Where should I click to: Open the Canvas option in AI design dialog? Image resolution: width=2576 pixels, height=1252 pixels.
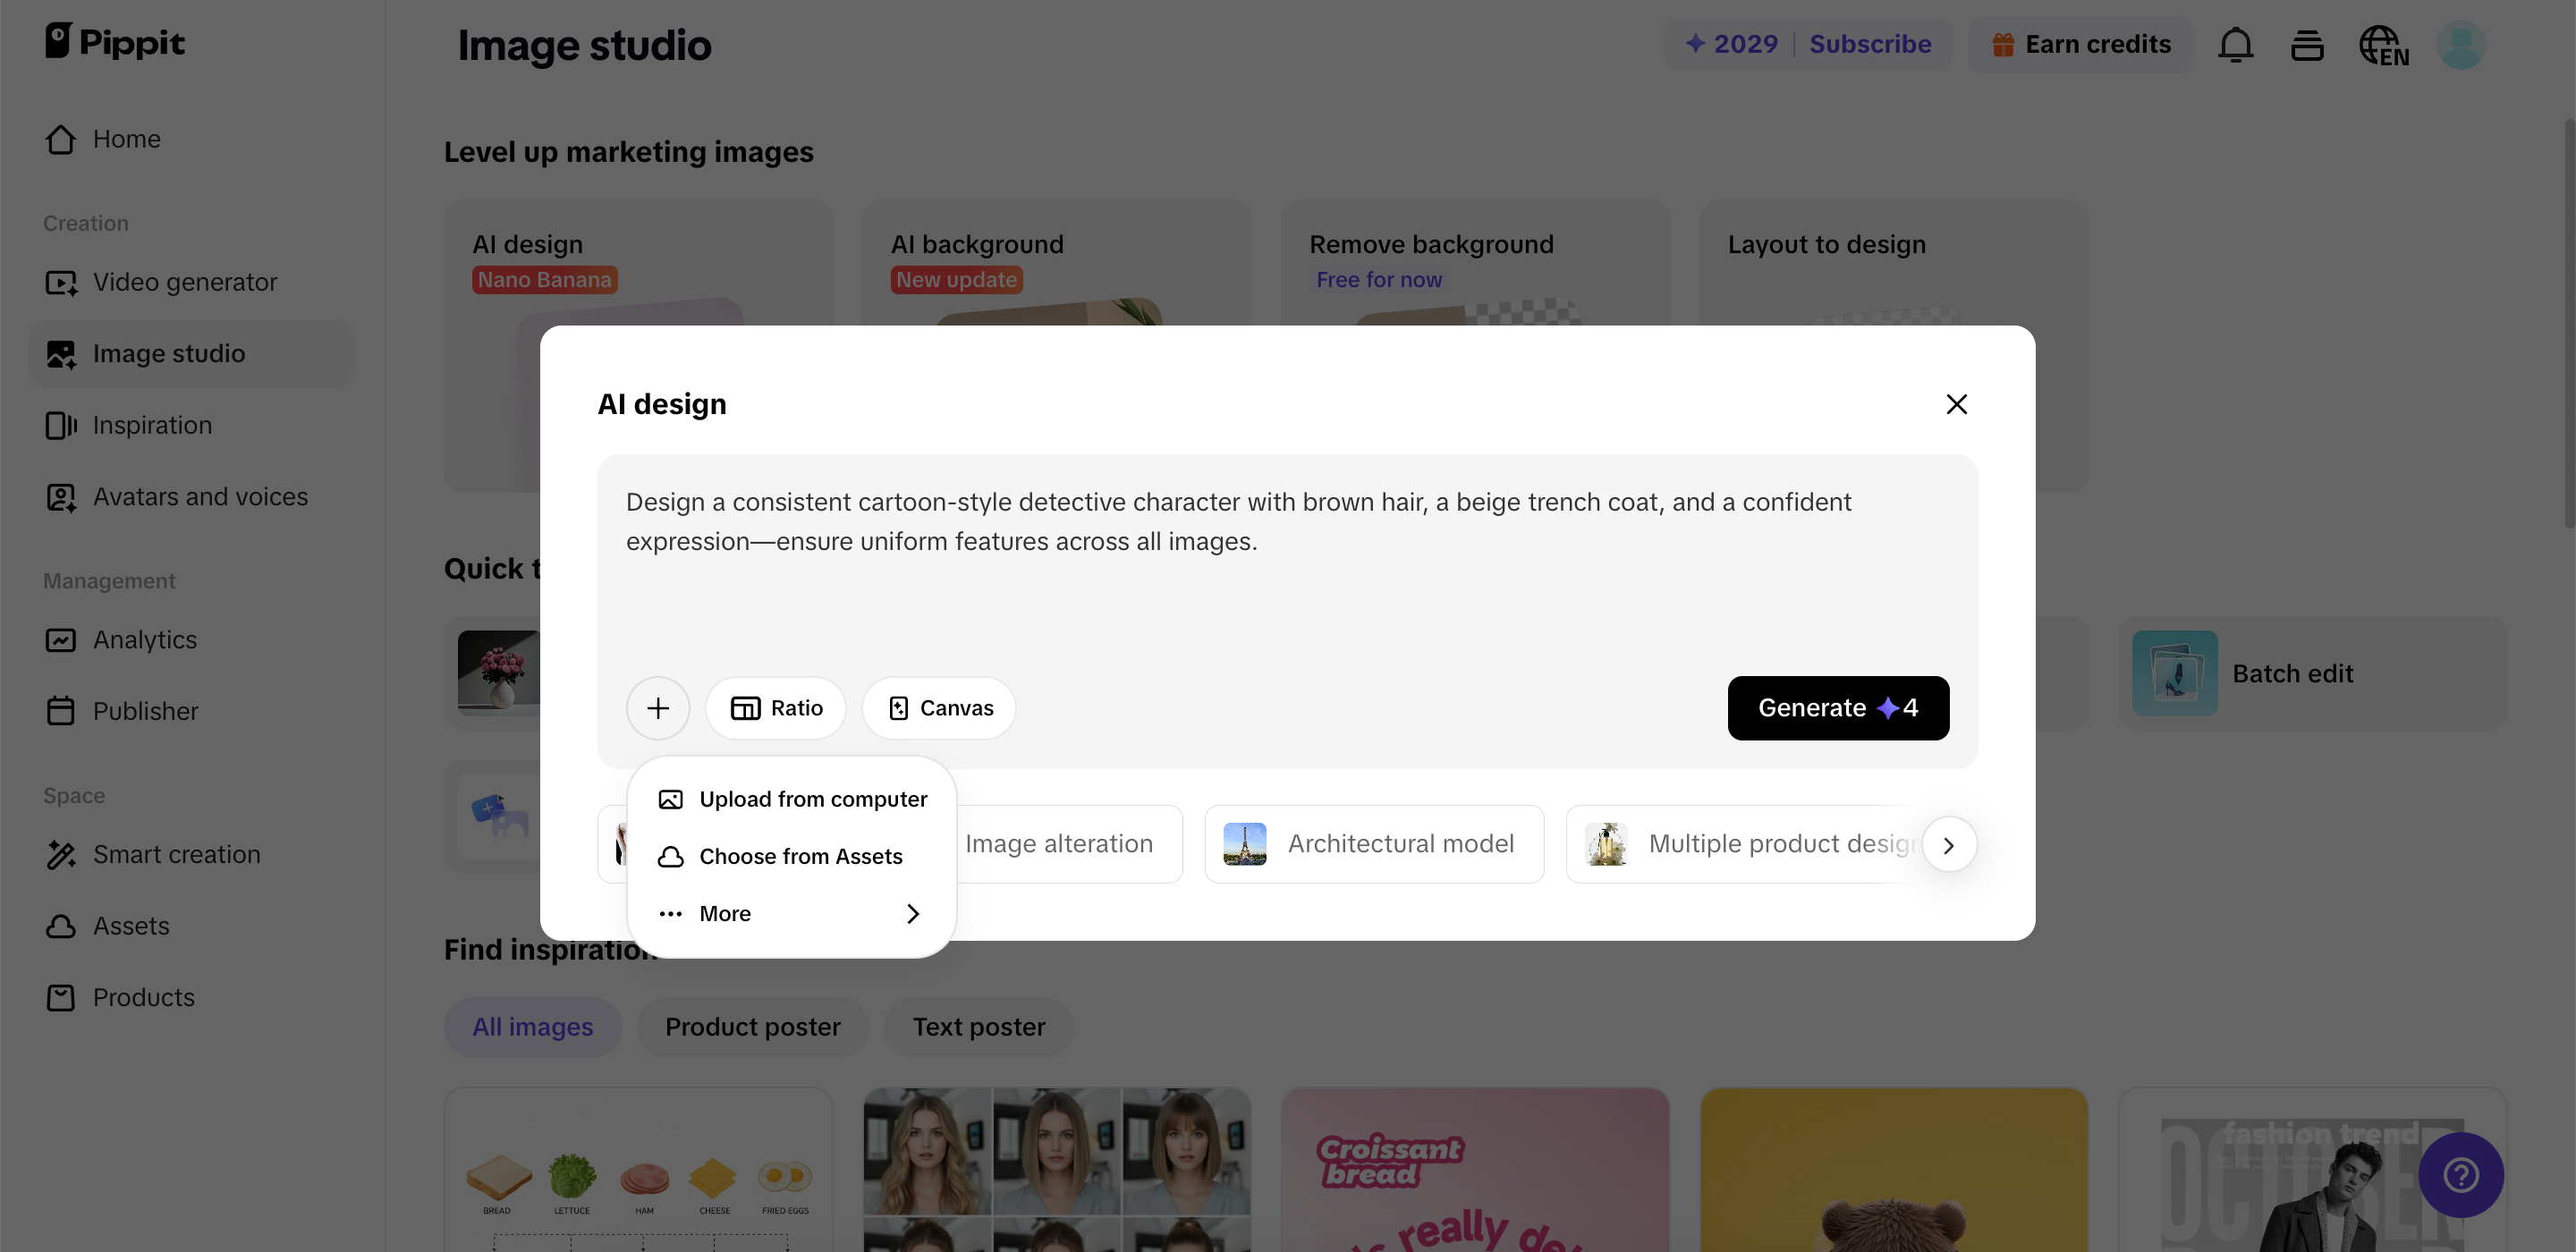coord(938,708)
